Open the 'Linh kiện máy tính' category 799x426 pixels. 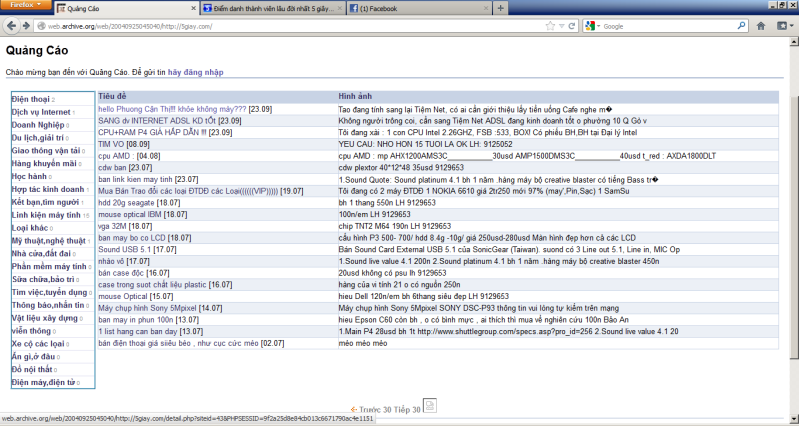(46, 215)
